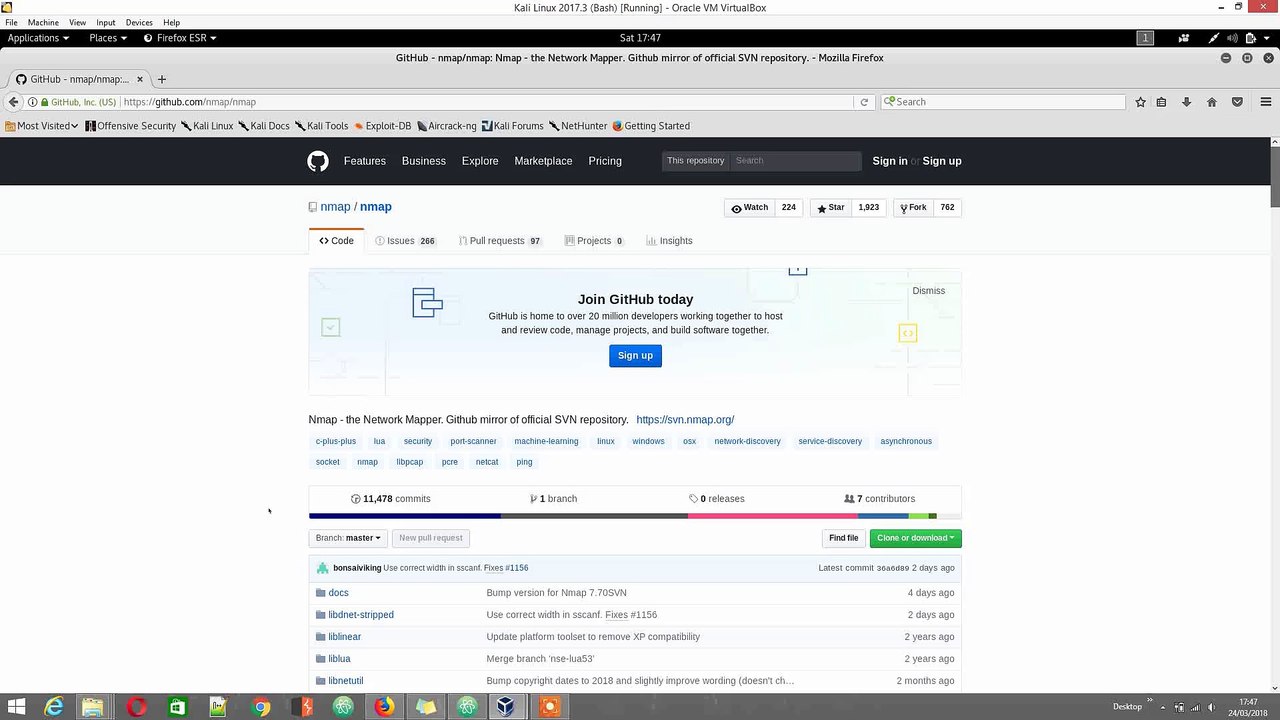Open the Applications menu dropdown
Viewport: 1280px width, 720px height.
click(38, 38)
